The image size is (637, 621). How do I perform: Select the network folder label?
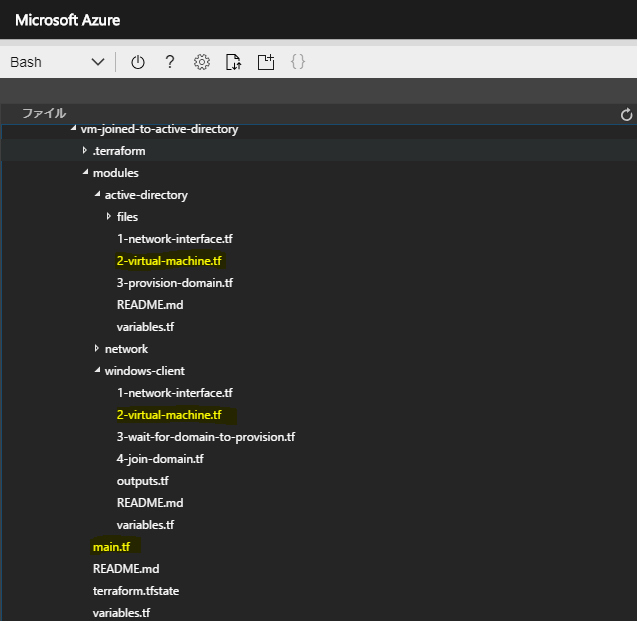(x=126, y=349)
